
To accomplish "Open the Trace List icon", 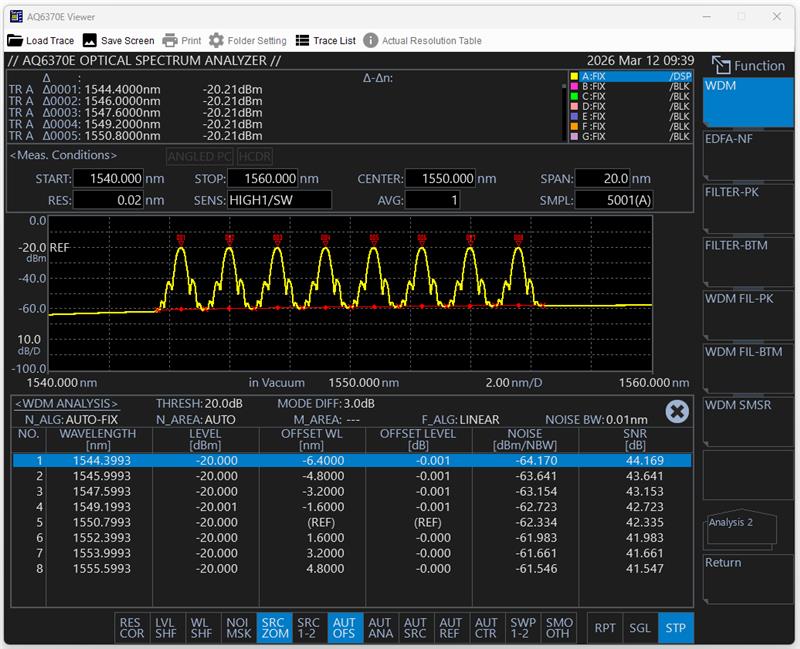I will point(301,41).
